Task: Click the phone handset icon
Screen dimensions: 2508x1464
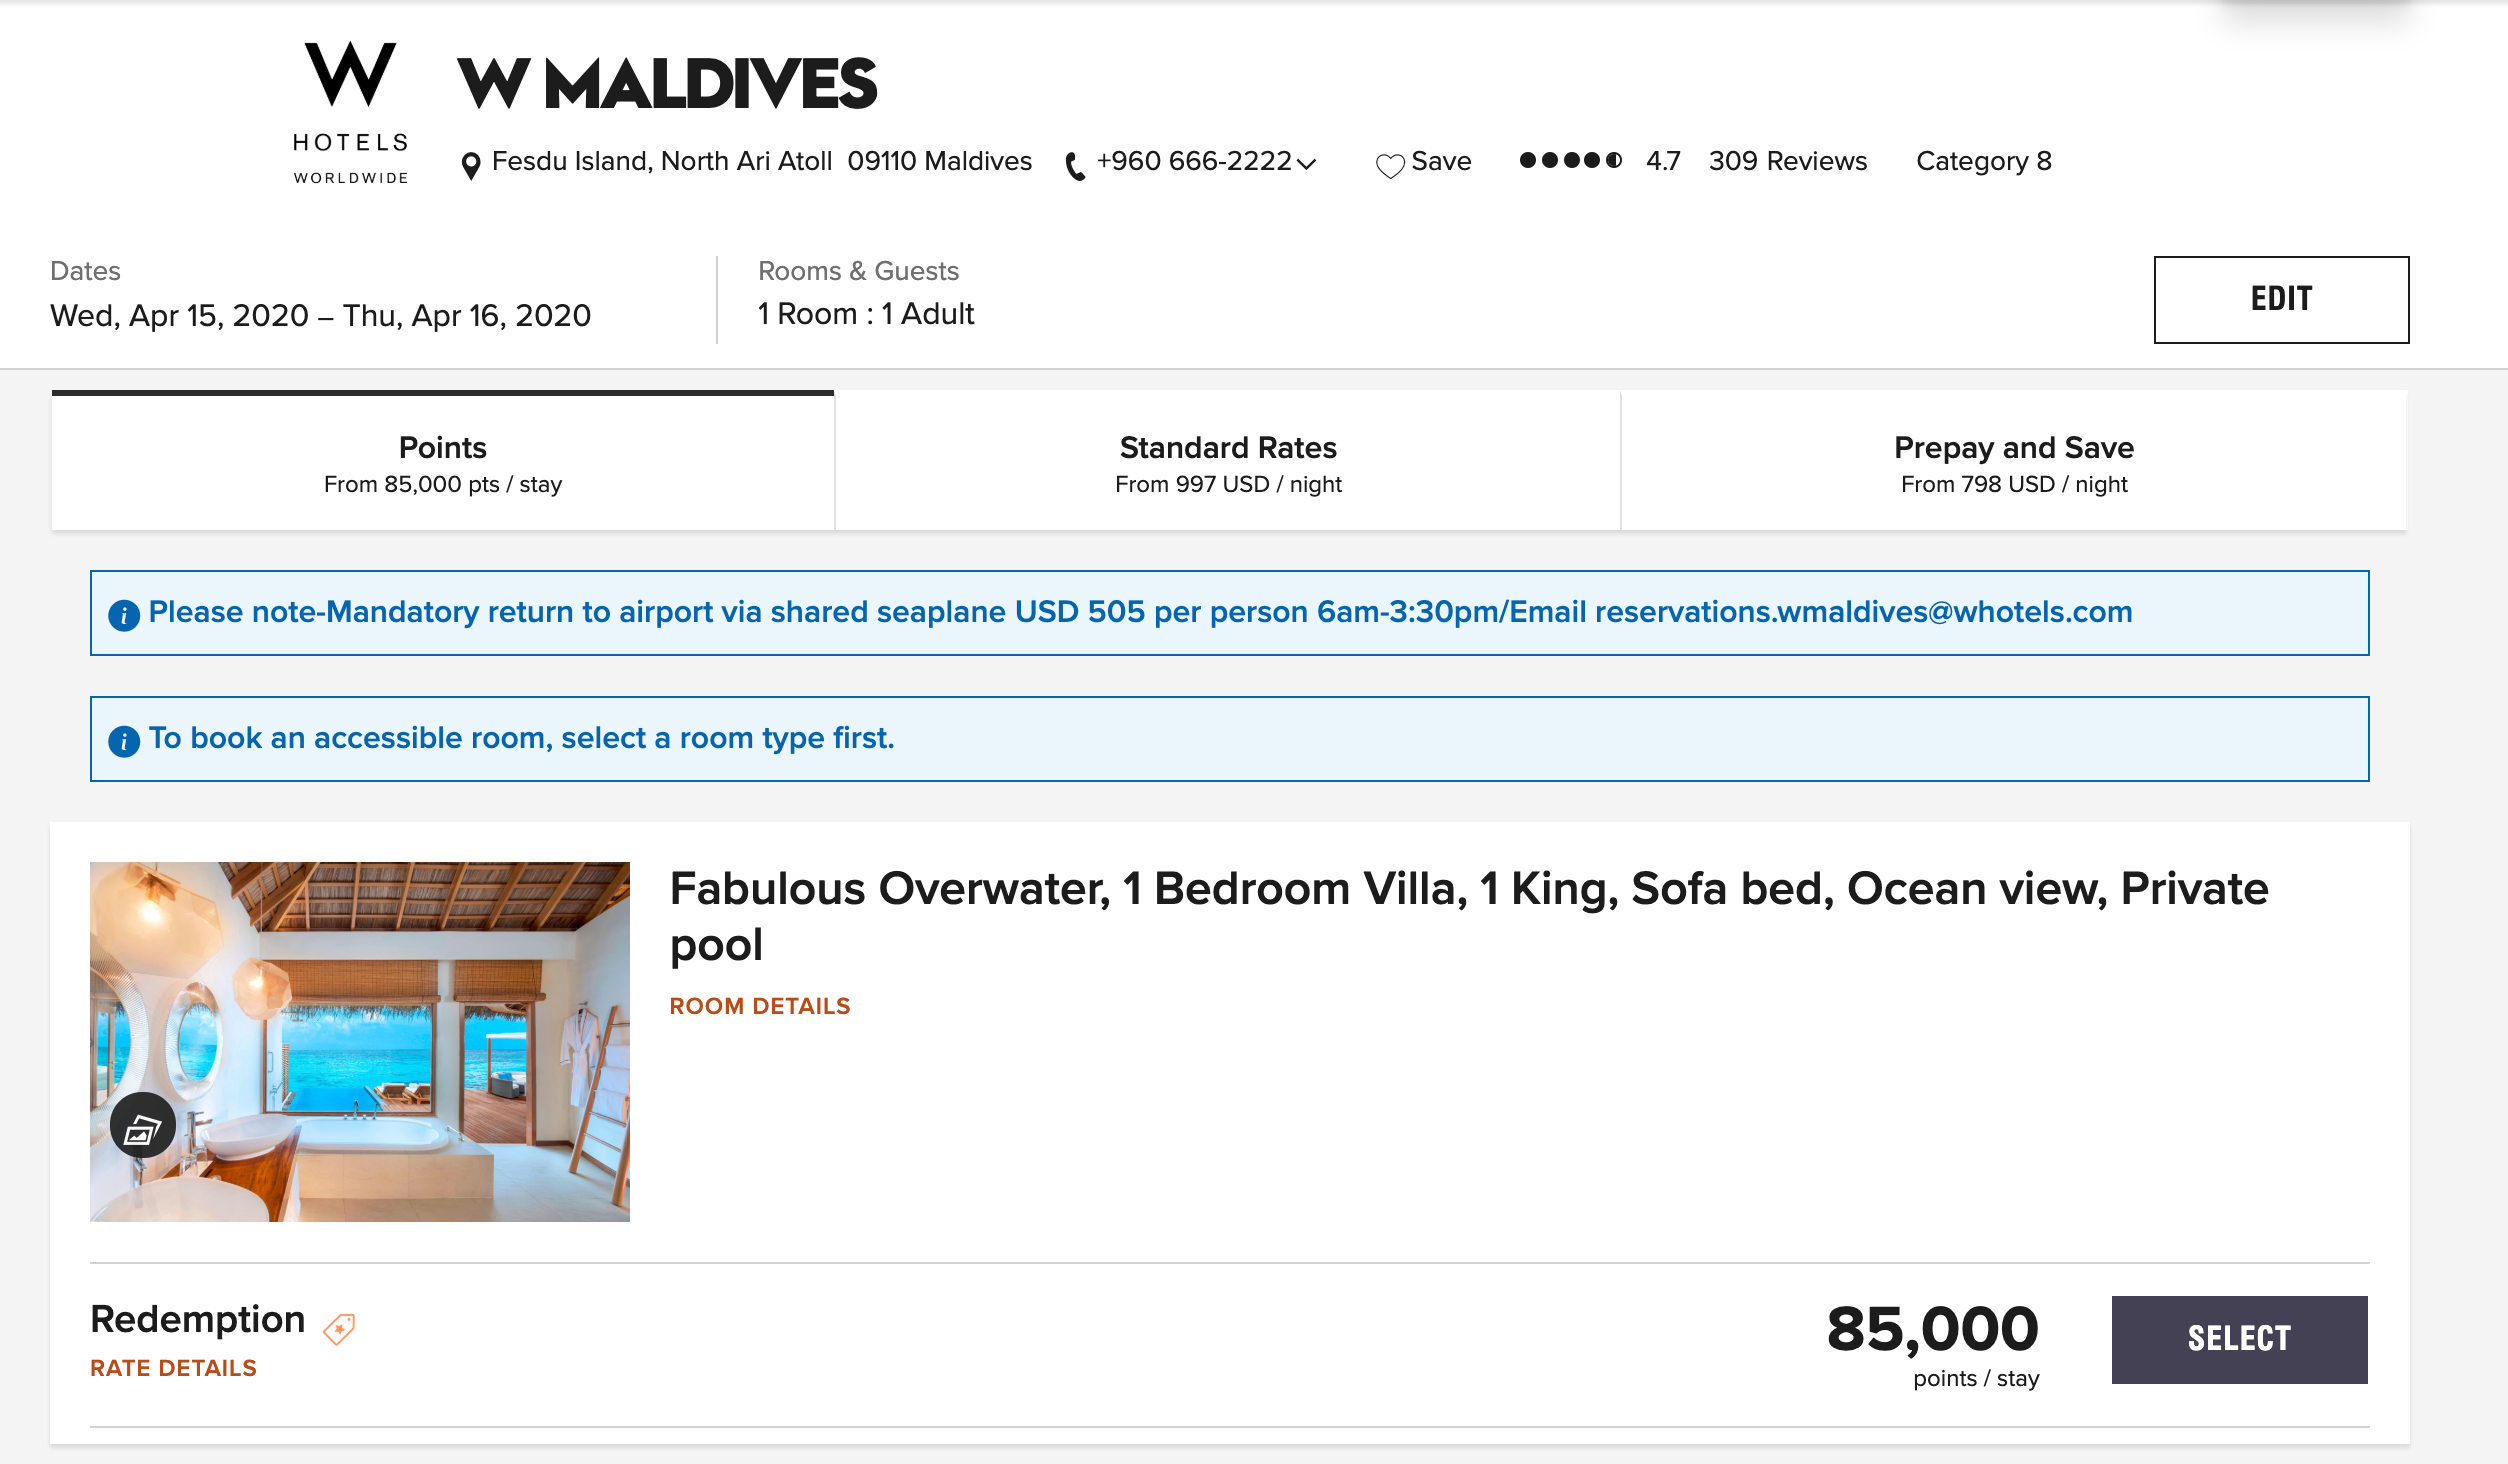Action: (x=1075, y=166)
